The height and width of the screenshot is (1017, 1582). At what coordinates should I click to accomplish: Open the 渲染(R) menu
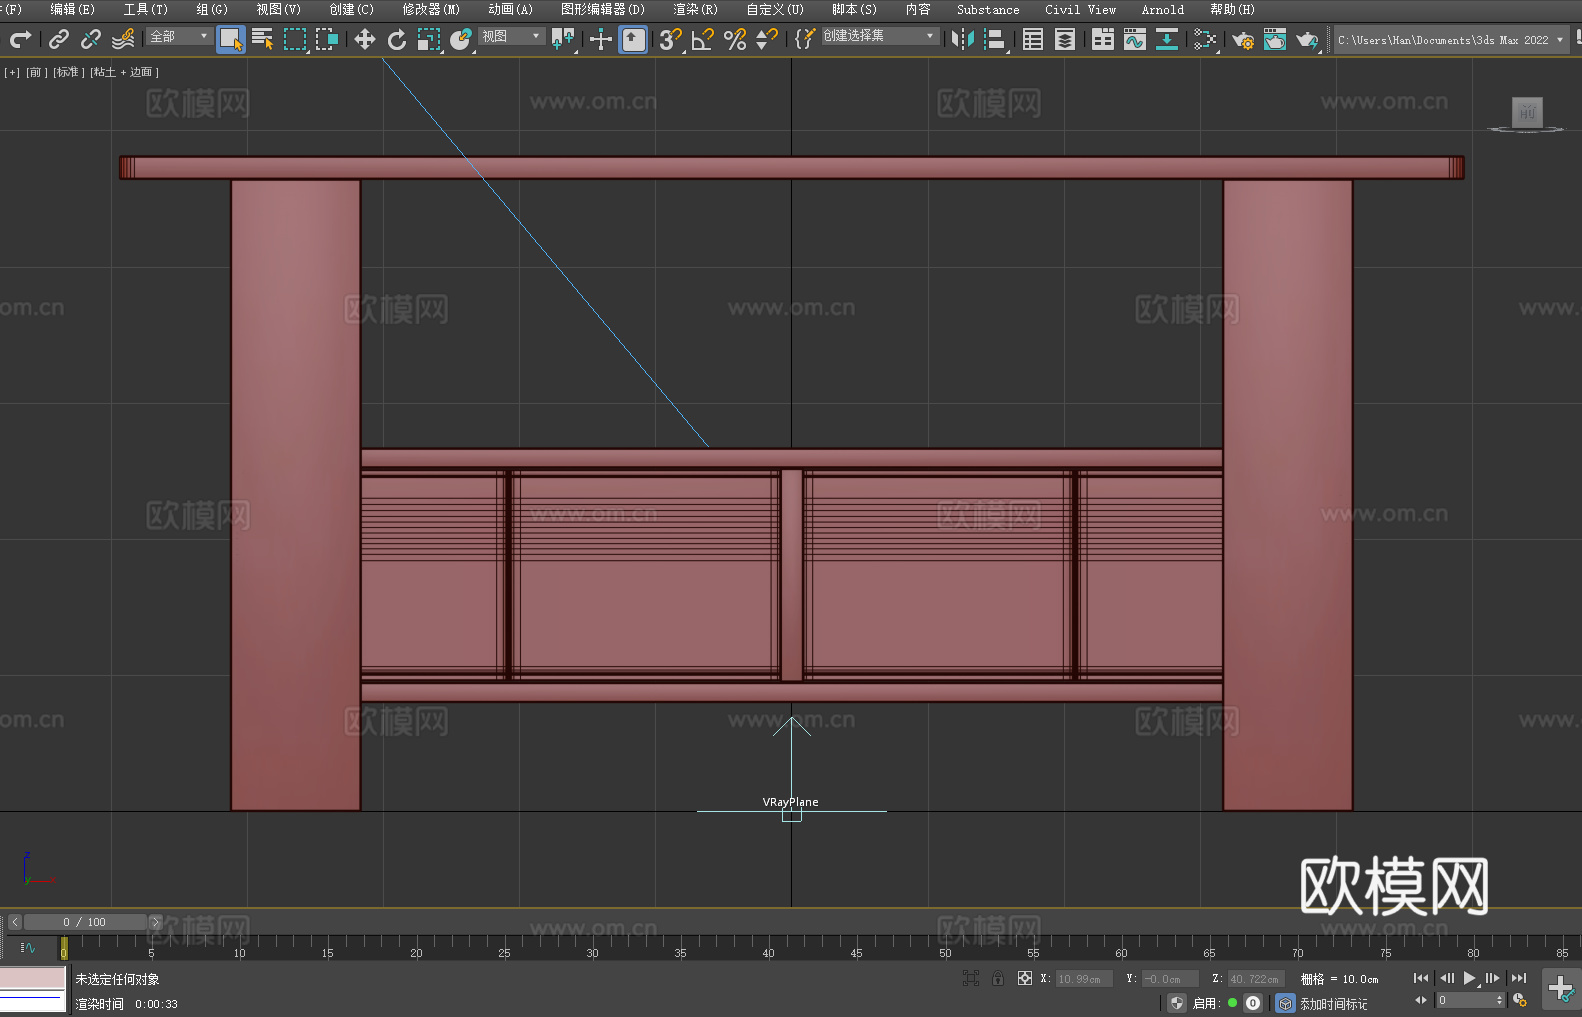coord(695,9)
